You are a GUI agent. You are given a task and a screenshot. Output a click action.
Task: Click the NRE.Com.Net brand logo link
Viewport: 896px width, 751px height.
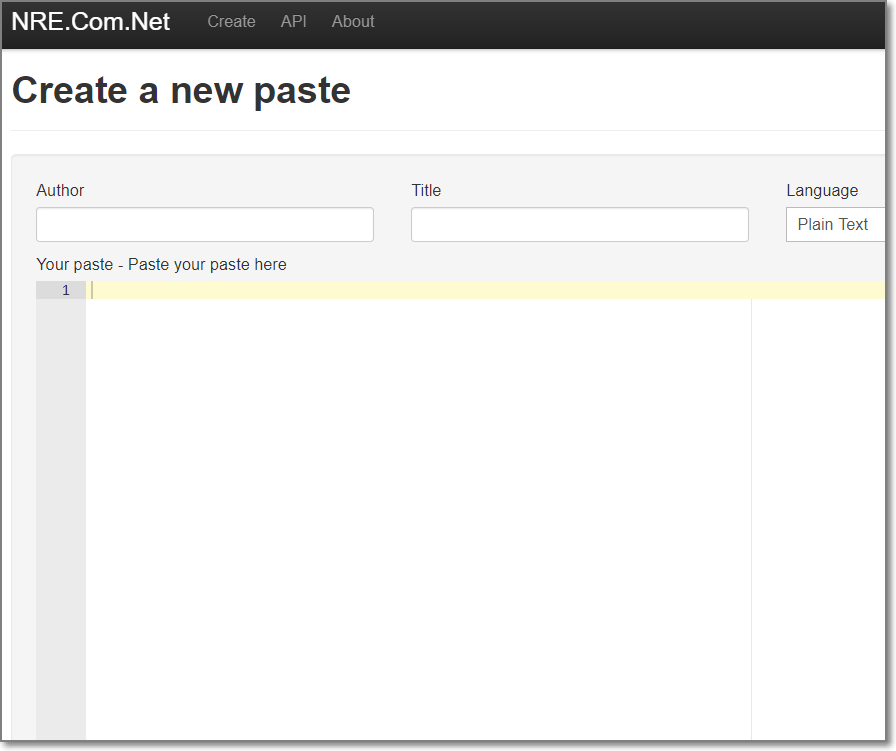coord(91,22)
